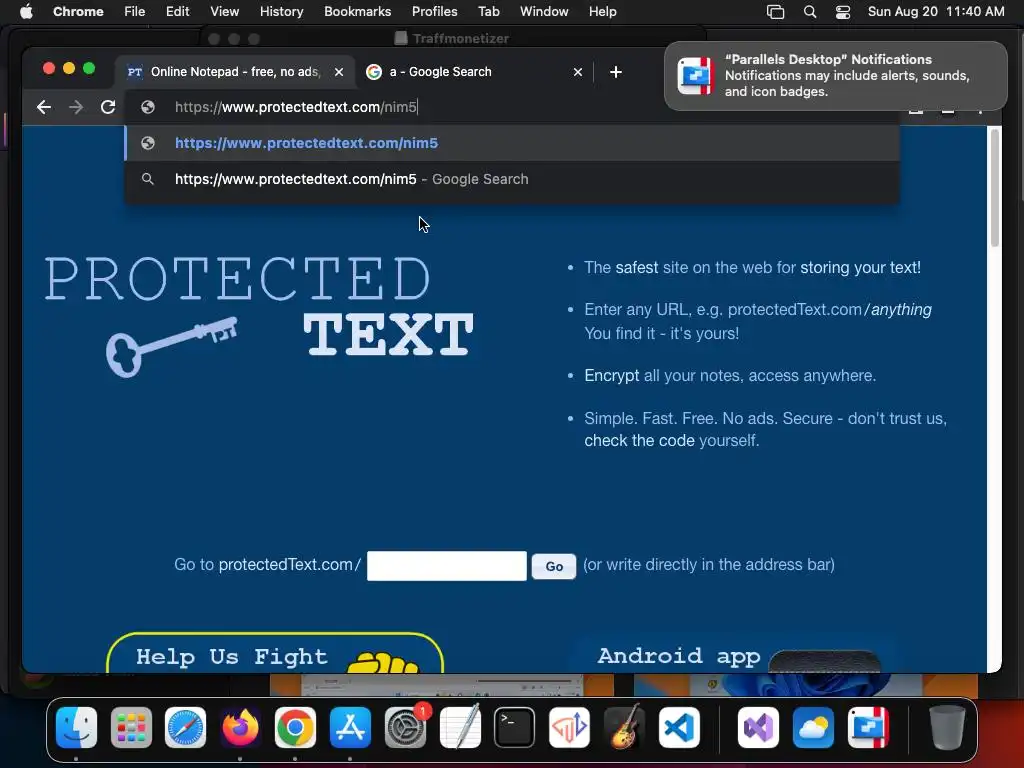This screenshot has height=768, width=1024.
Task: Launch Firefox from the Dock
Action: 240,727
